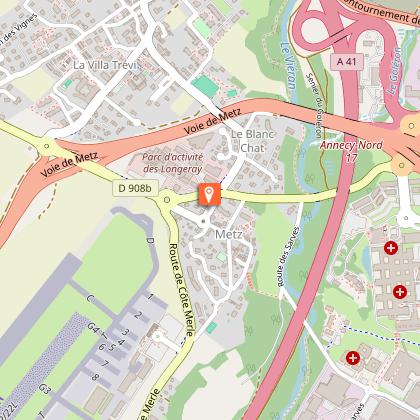Click the D 908b road shield
This screenshot has height=420, width=420.
pos(135,188)
